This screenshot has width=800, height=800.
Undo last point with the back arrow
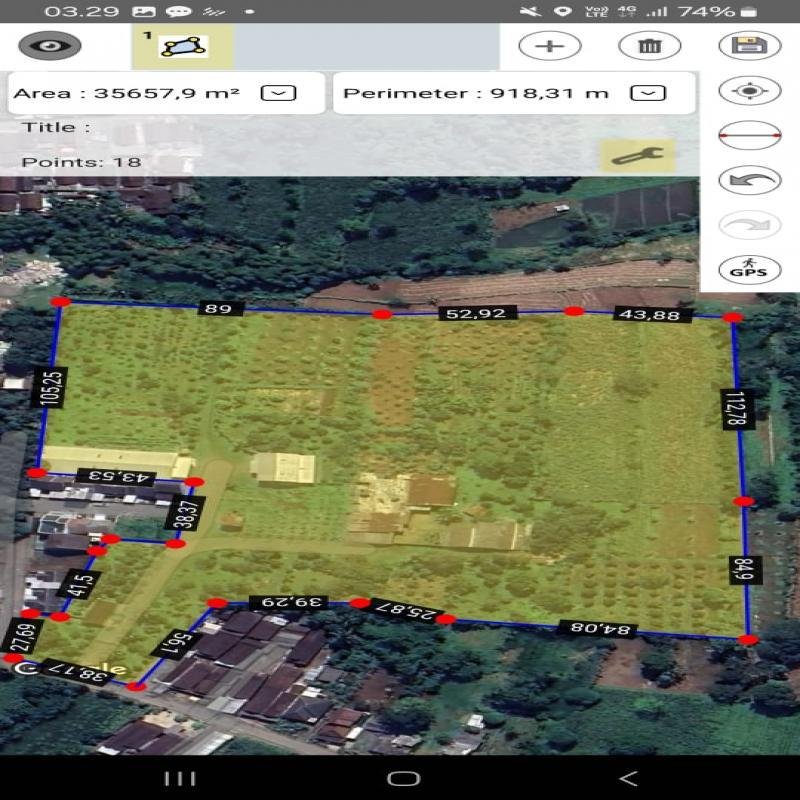[x=749, y=180]
